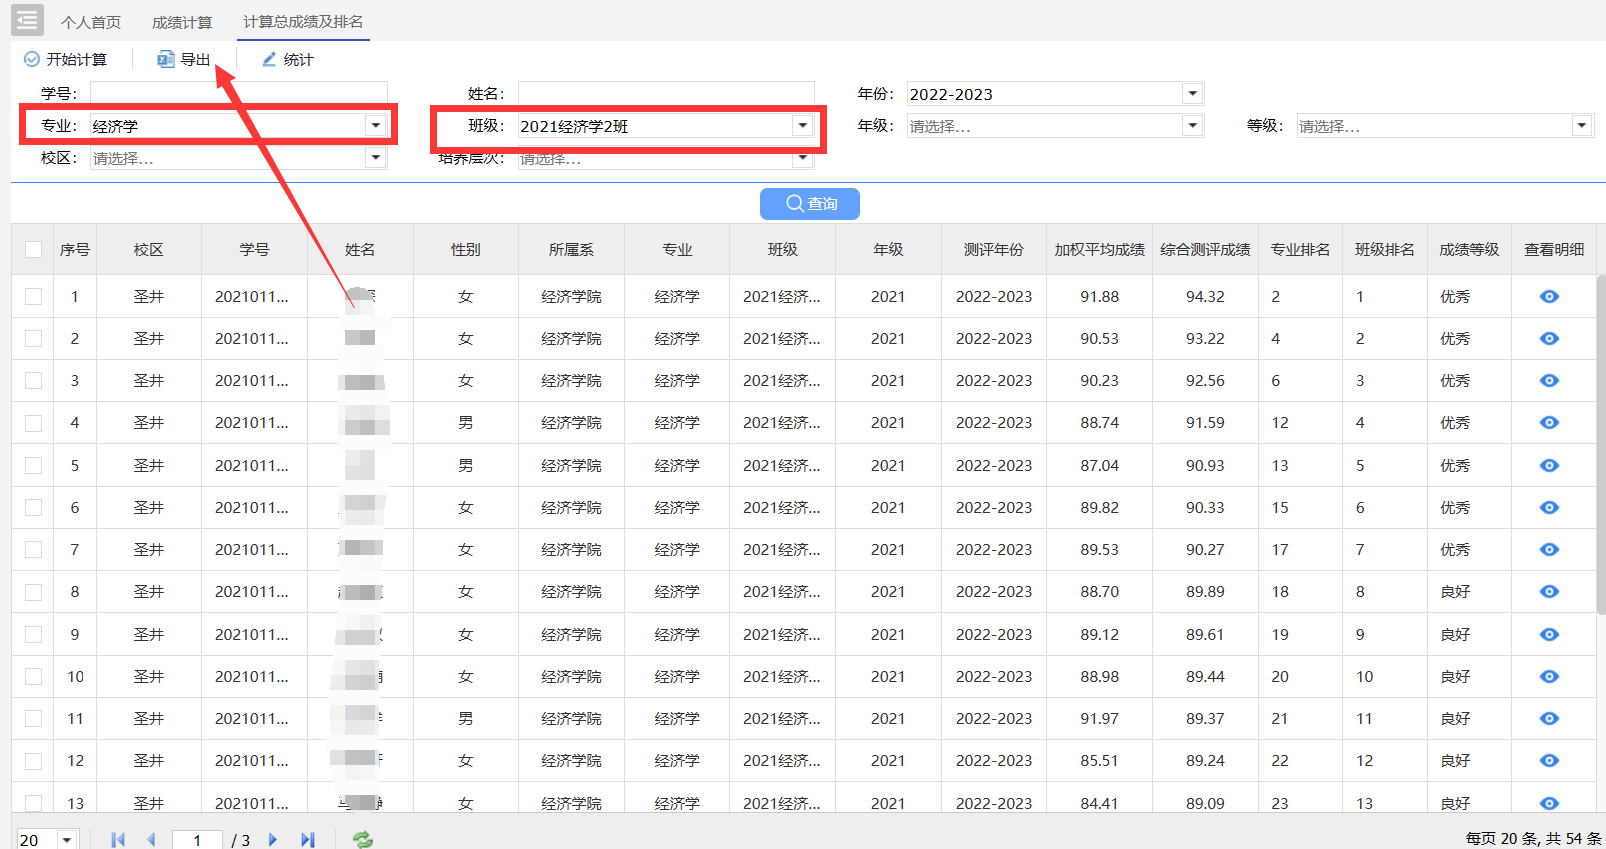View details eye icon for row 12
1606x849 pixels.
tap(1549, 760)
